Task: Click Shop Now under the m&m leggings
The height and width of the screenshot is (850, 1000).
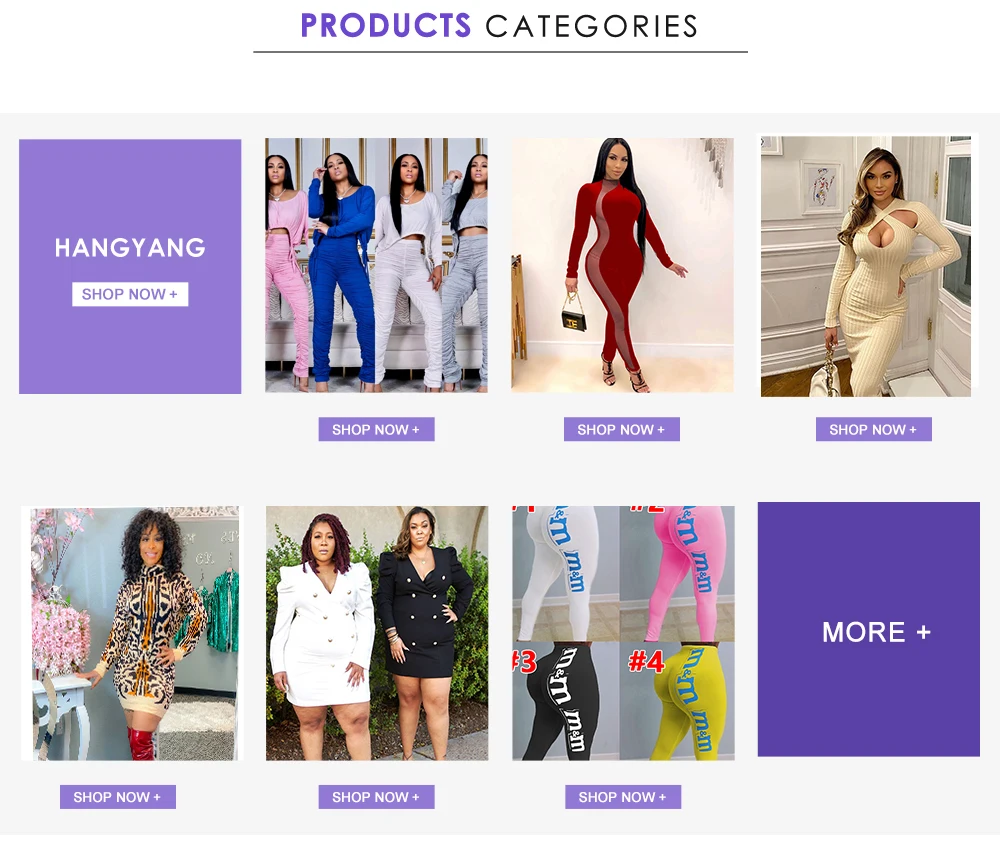Action: pos(622,797)
